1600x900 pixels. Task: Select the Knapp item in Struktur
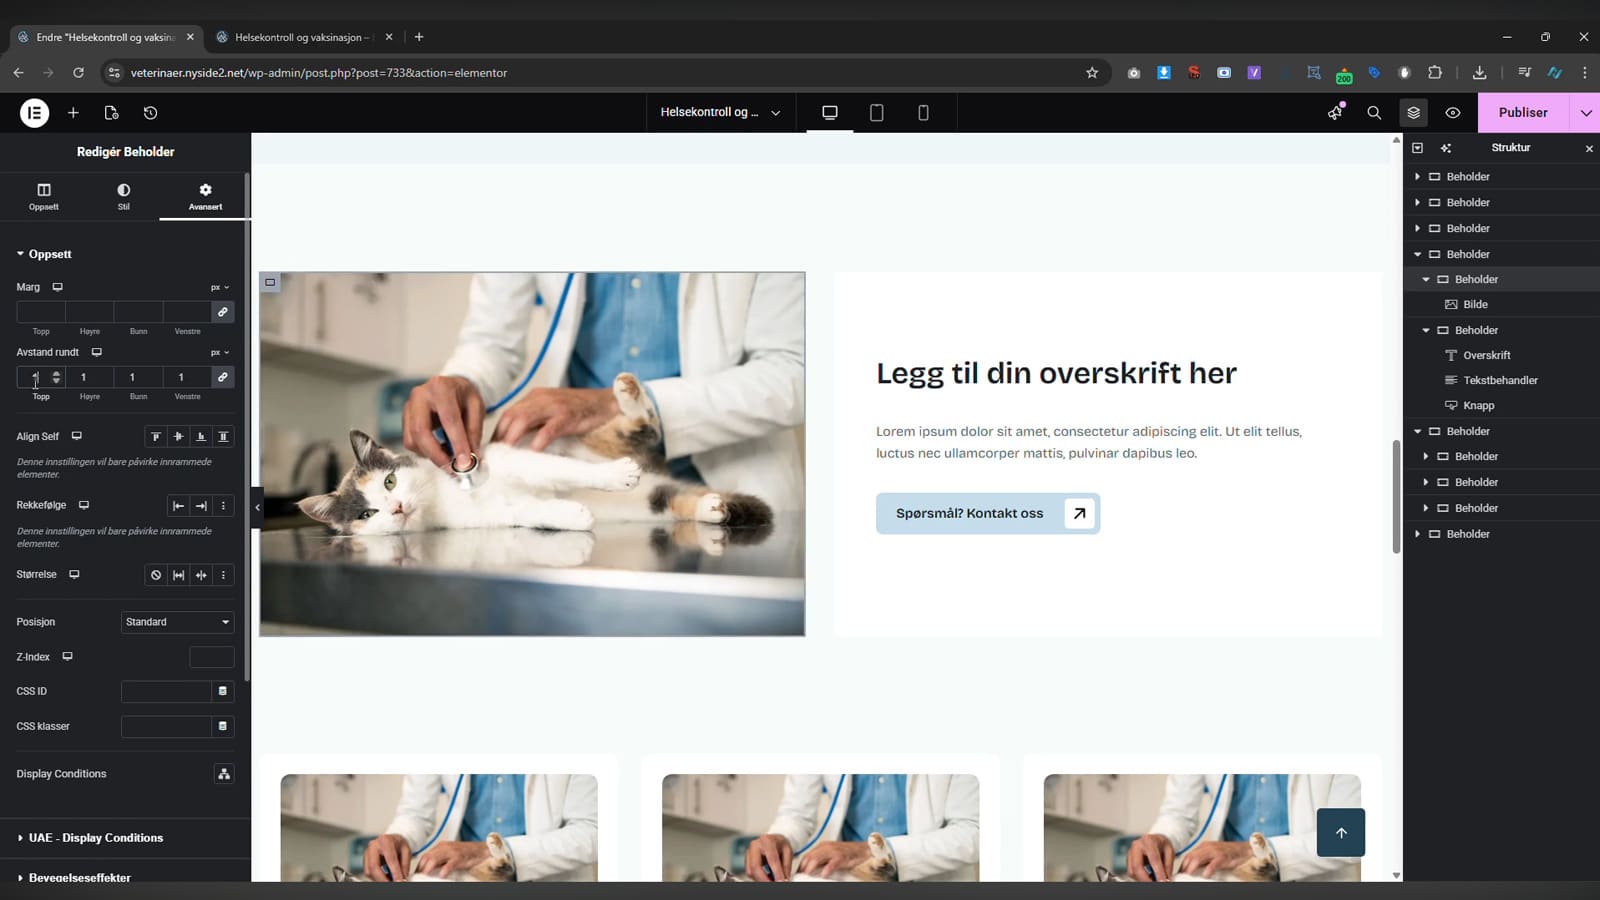pyautogui.click(x=1478, y=406)
